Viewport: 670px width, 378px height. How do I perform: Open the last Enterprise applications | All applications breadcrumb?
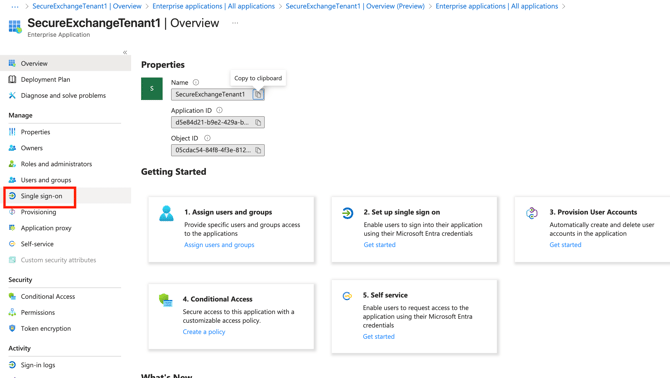497,6
